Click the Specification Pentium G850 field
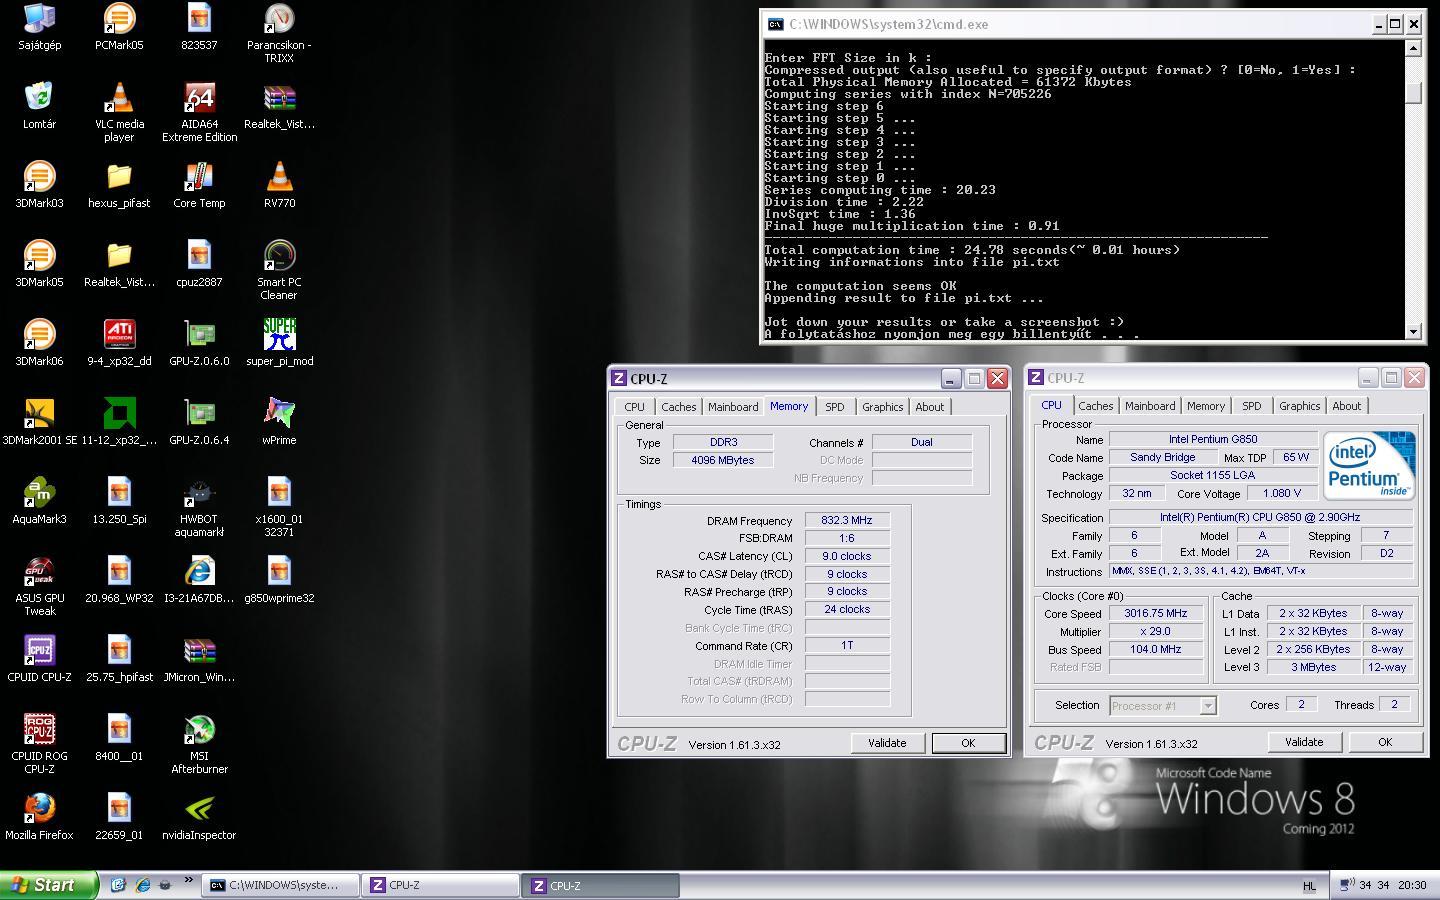The image size is (1440, 900). tap(1260, 518)
